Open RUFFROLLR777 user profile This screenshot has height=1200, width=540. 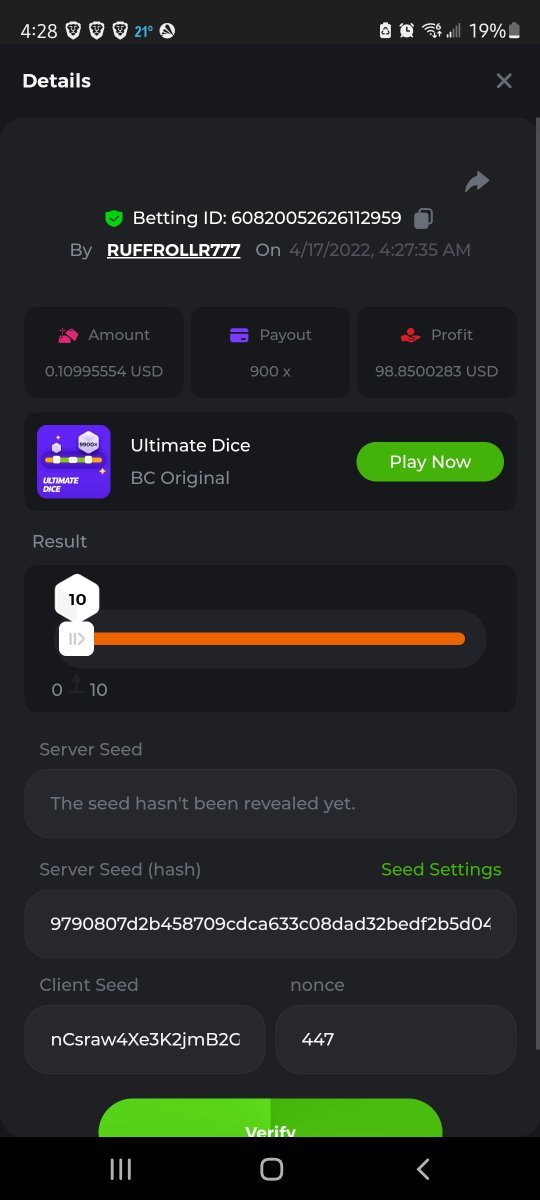[174, 250]
